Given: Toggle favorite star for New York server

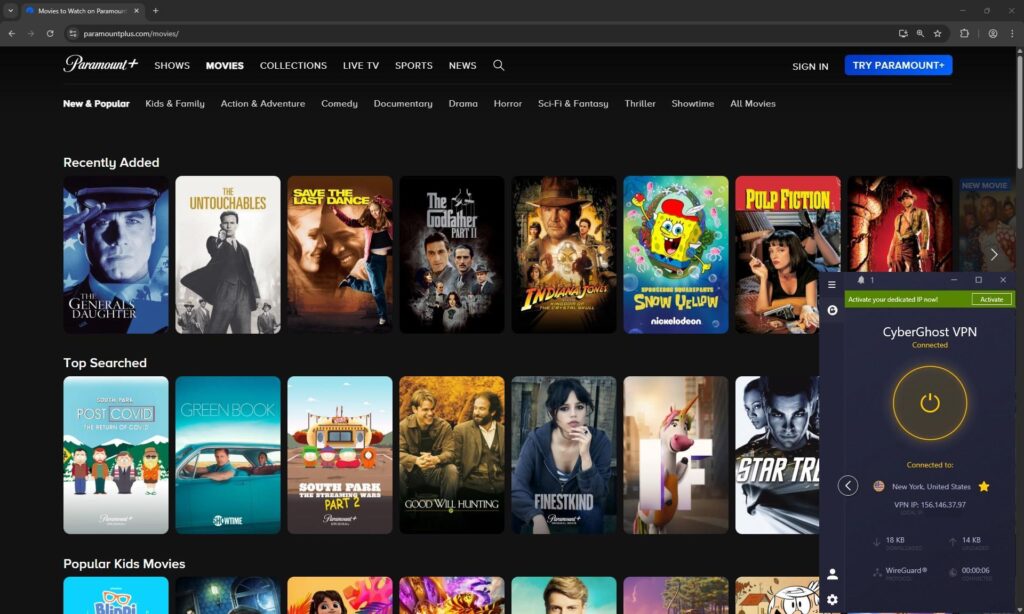Looking at the screenshot, I should click(984, 486).
